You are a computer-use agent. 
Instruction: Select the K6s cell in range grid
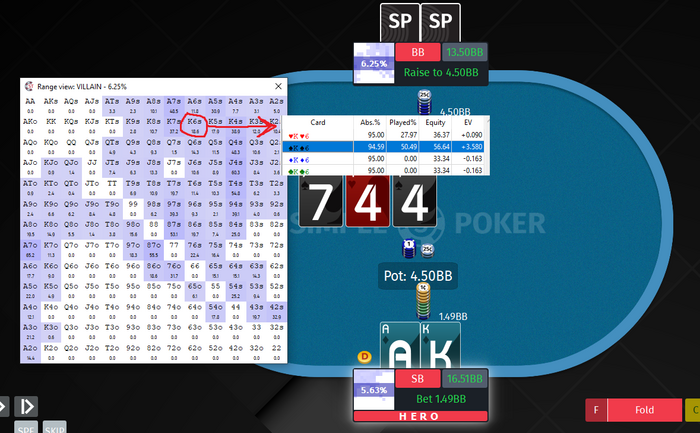194,126
